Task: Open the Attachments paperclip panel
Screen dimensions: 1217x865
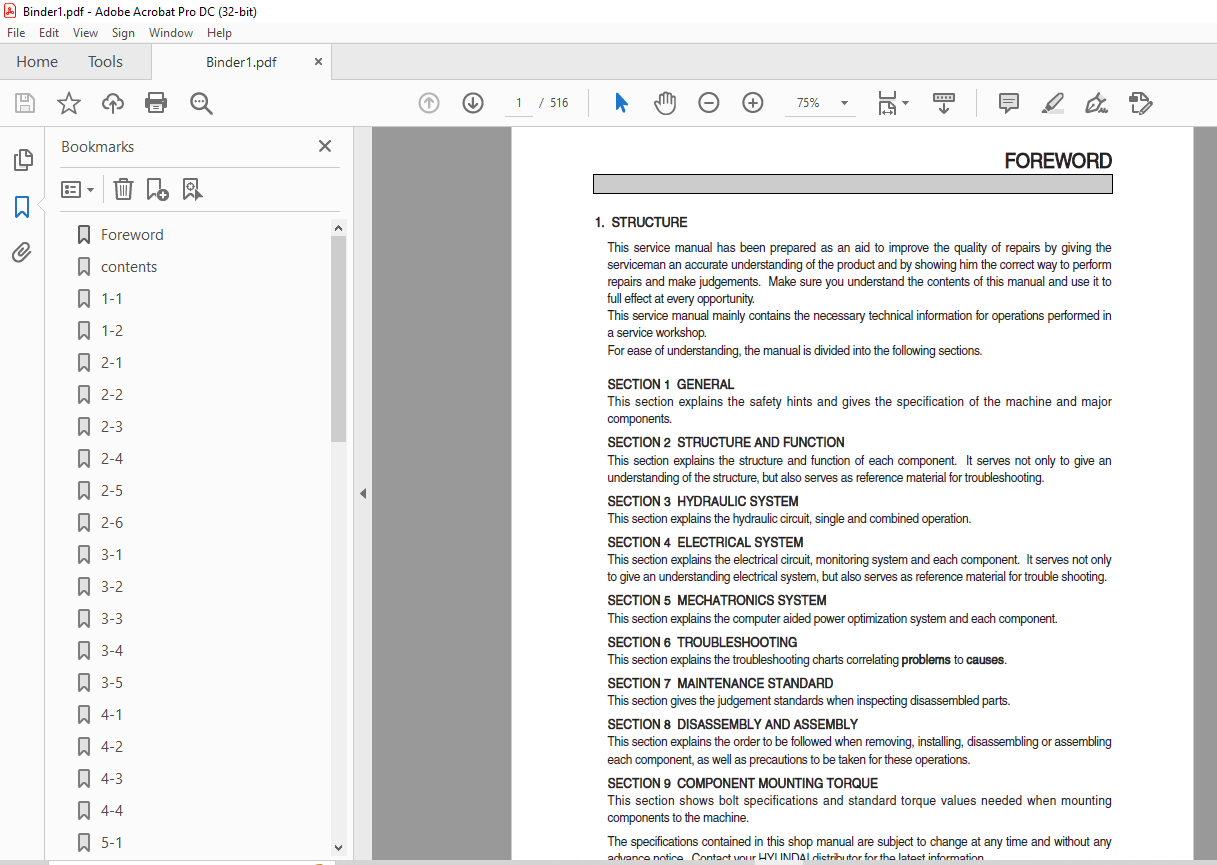Action: 22,253
